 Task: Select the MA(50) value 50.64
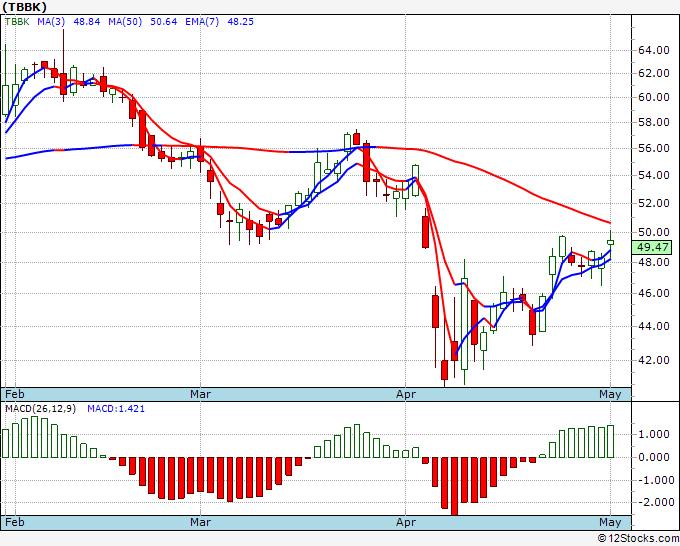tap(163, 22)
